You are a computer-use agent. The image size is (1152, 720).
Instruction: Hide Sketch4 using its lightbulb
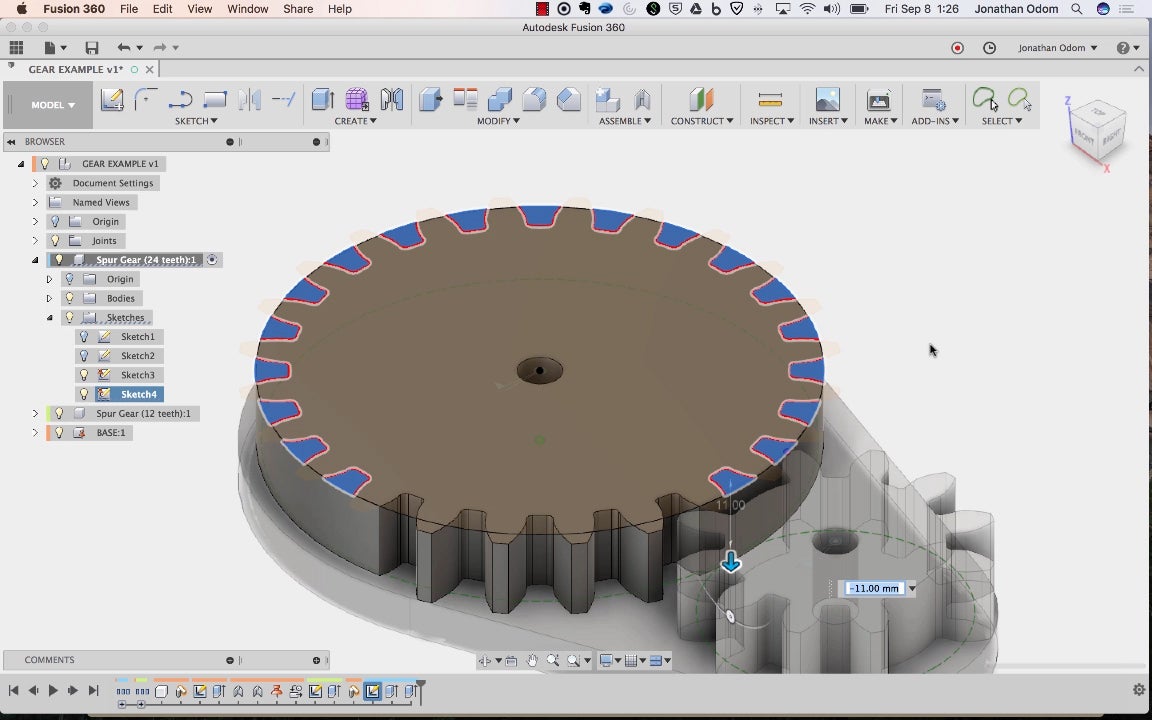[85, 394]
